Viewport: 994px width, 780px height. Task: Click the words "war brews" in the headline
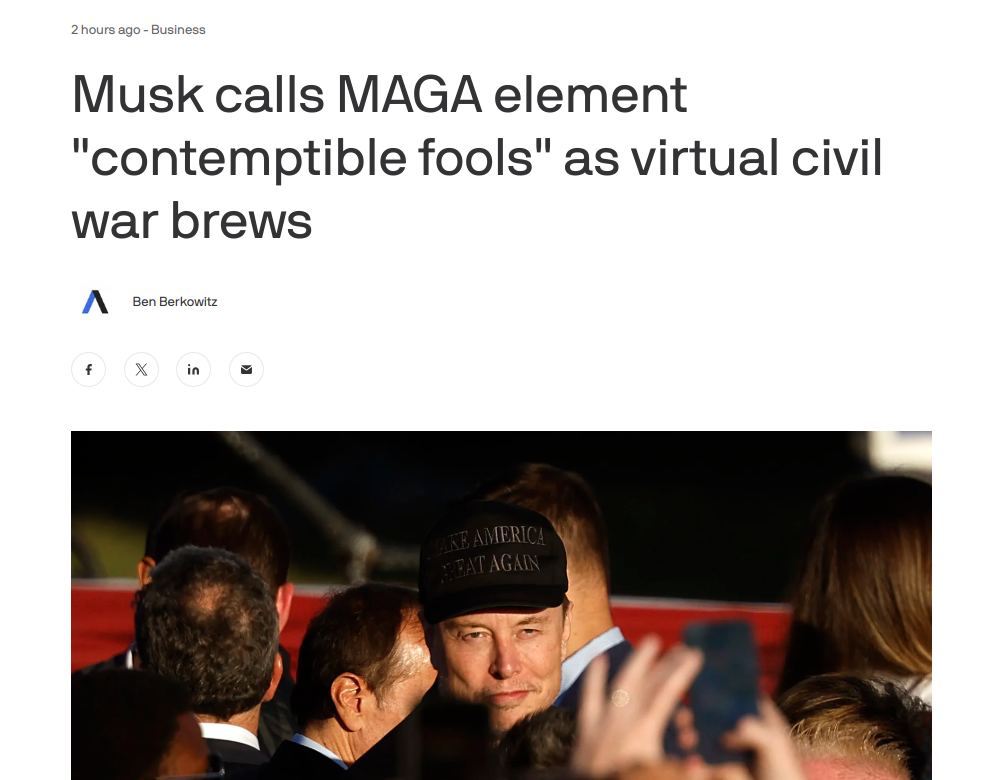[x=191, y=221]
